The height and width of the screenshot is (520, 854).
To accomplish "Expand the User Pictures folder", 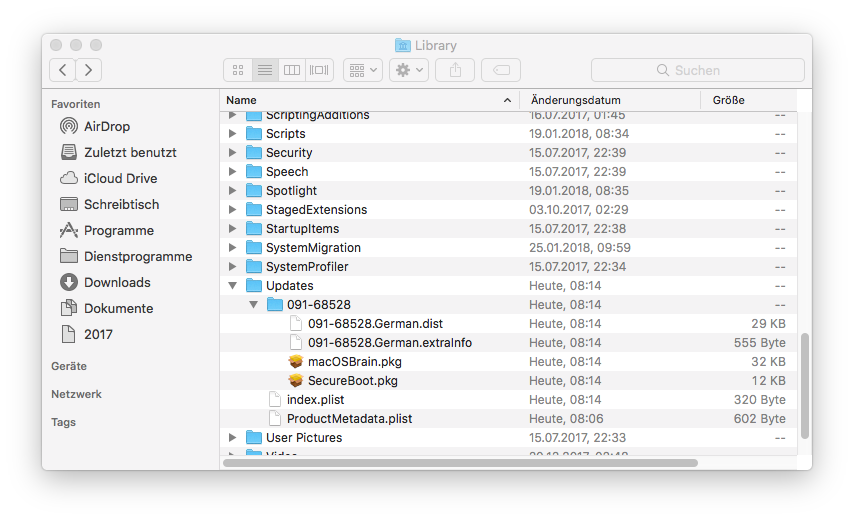I will 233,438.
